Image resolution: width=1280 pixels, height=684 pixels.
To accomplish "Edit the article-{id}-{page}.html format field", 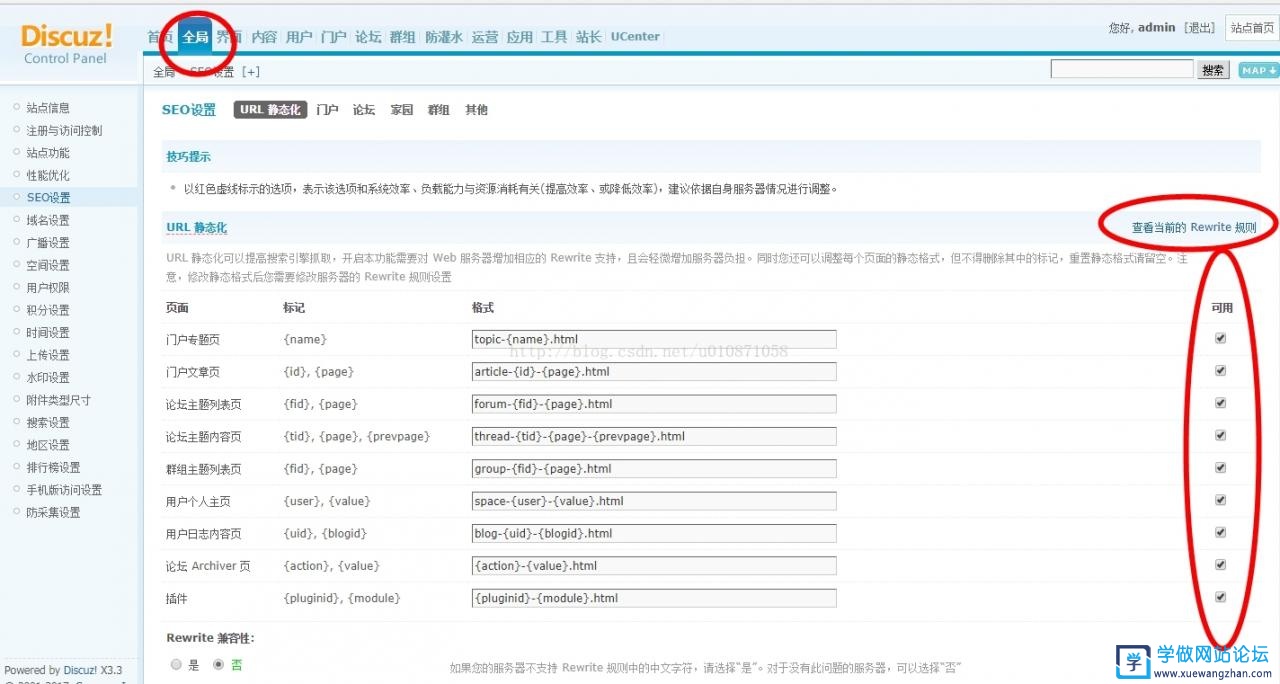I will click(x=654, y=370).
